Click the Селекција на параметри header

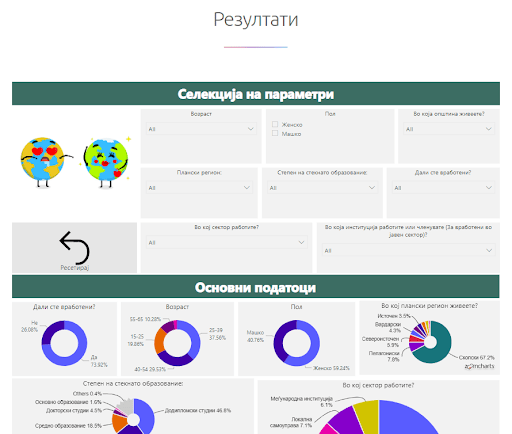pyautogui.click(x=256, y=94)
